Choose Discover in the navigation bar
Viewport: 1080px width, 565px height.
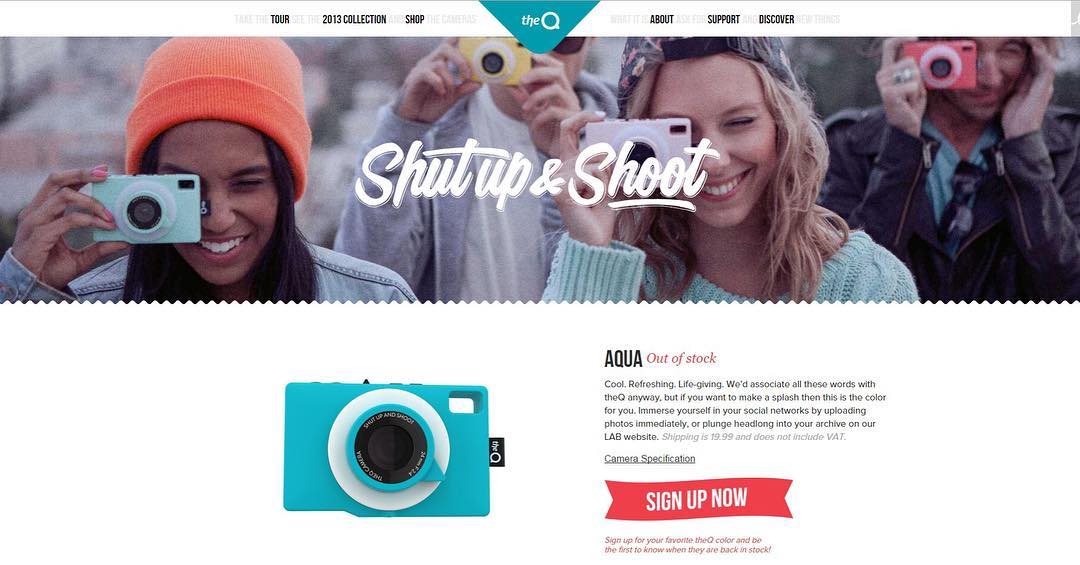point(776,19)
